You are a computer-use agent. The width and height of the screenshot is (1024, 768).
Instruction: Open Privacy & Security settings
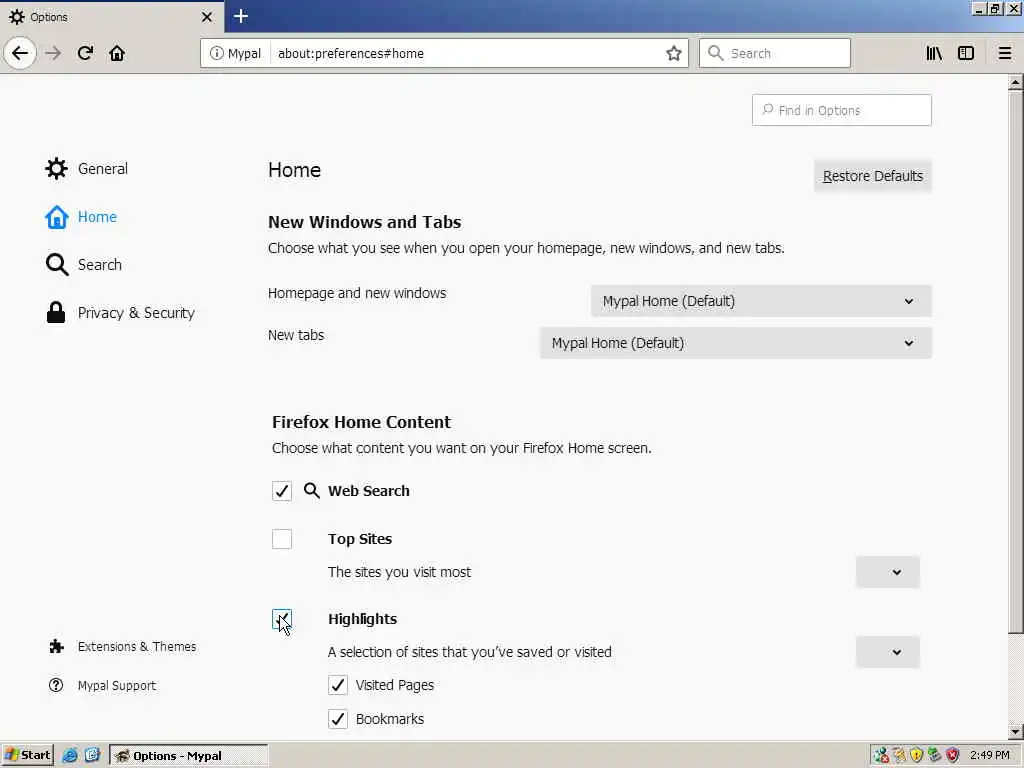120,313
